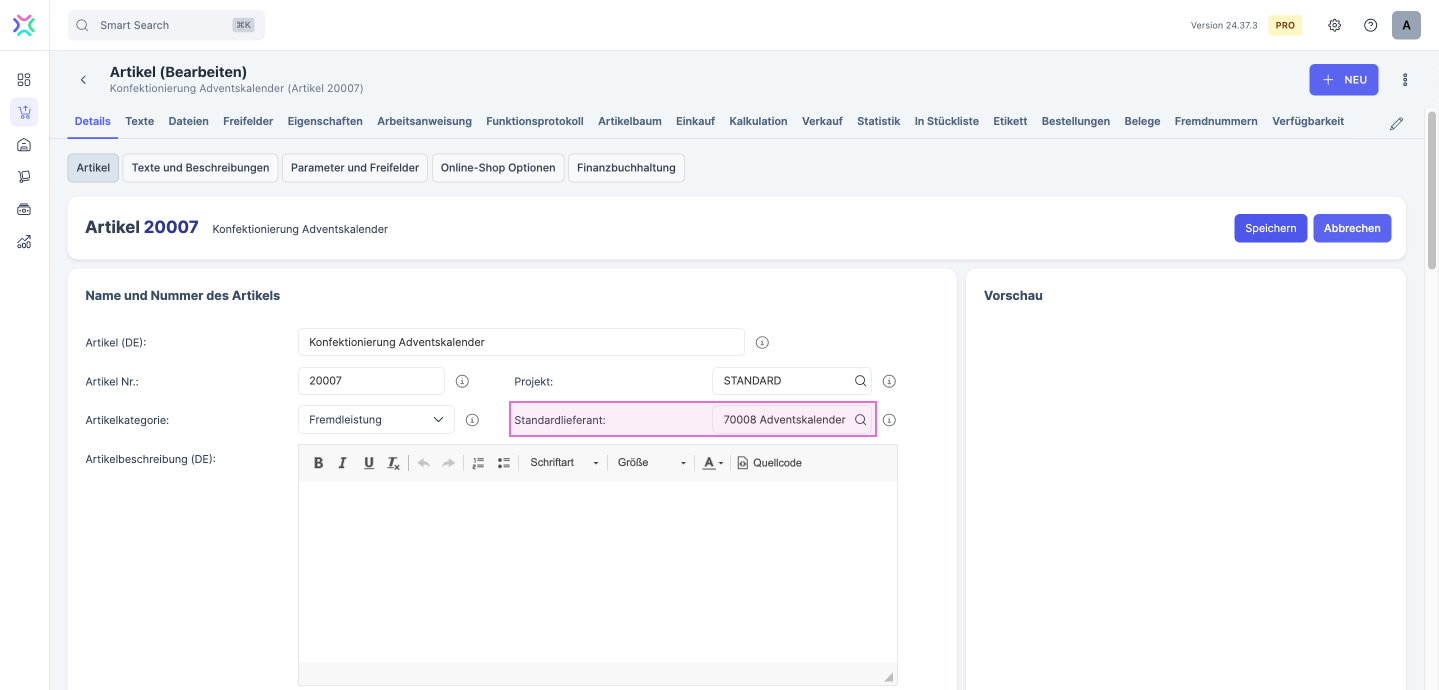Open the text color picker
1439x690 pixels.
click(x=712, y=463)
